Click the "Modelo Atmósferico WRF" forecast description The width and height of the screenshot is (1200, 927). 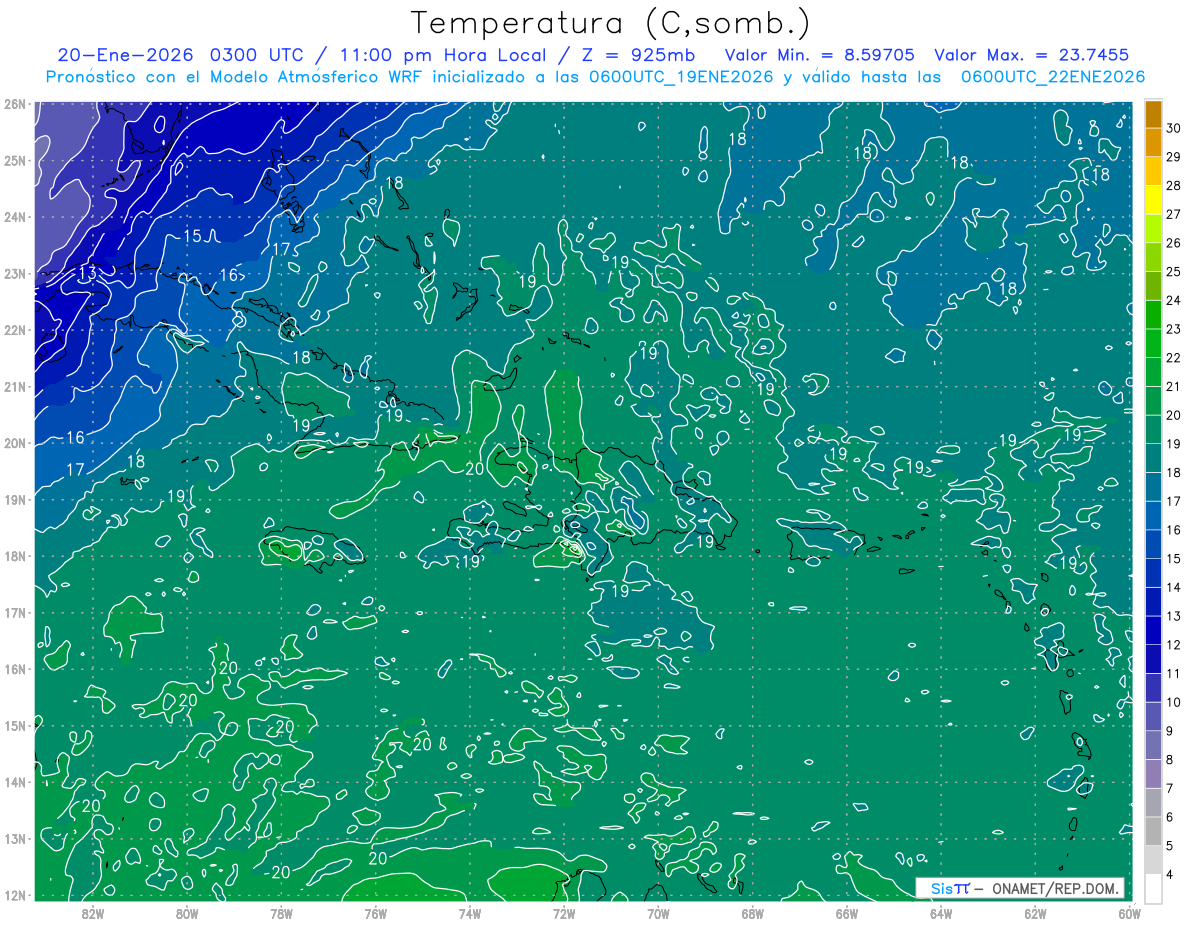tap(314, 77)
